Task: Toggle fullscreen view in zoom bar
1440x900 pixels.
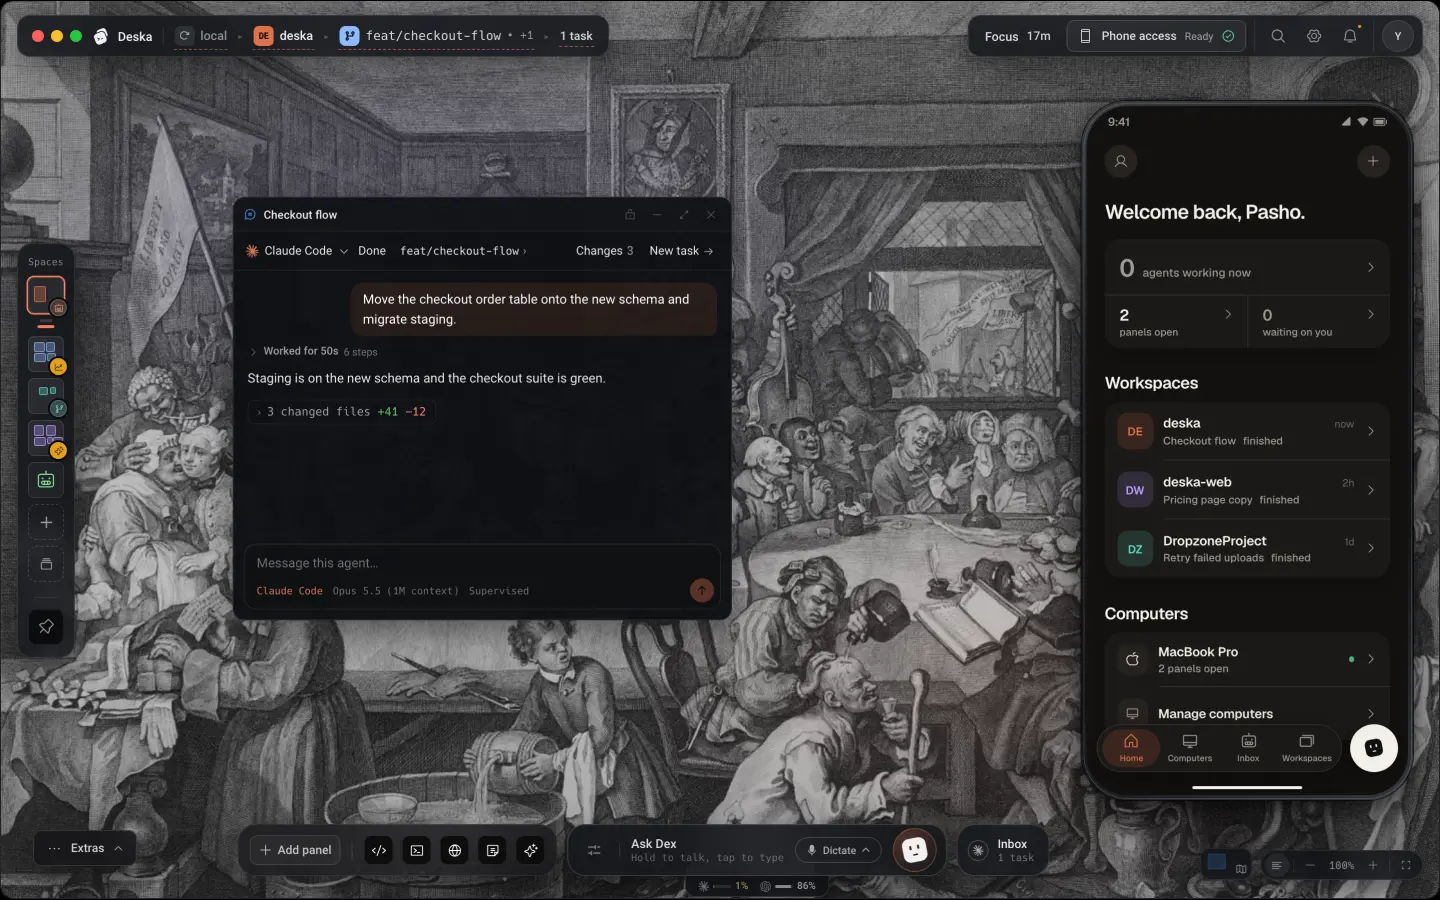Action: pos(1406,865)
